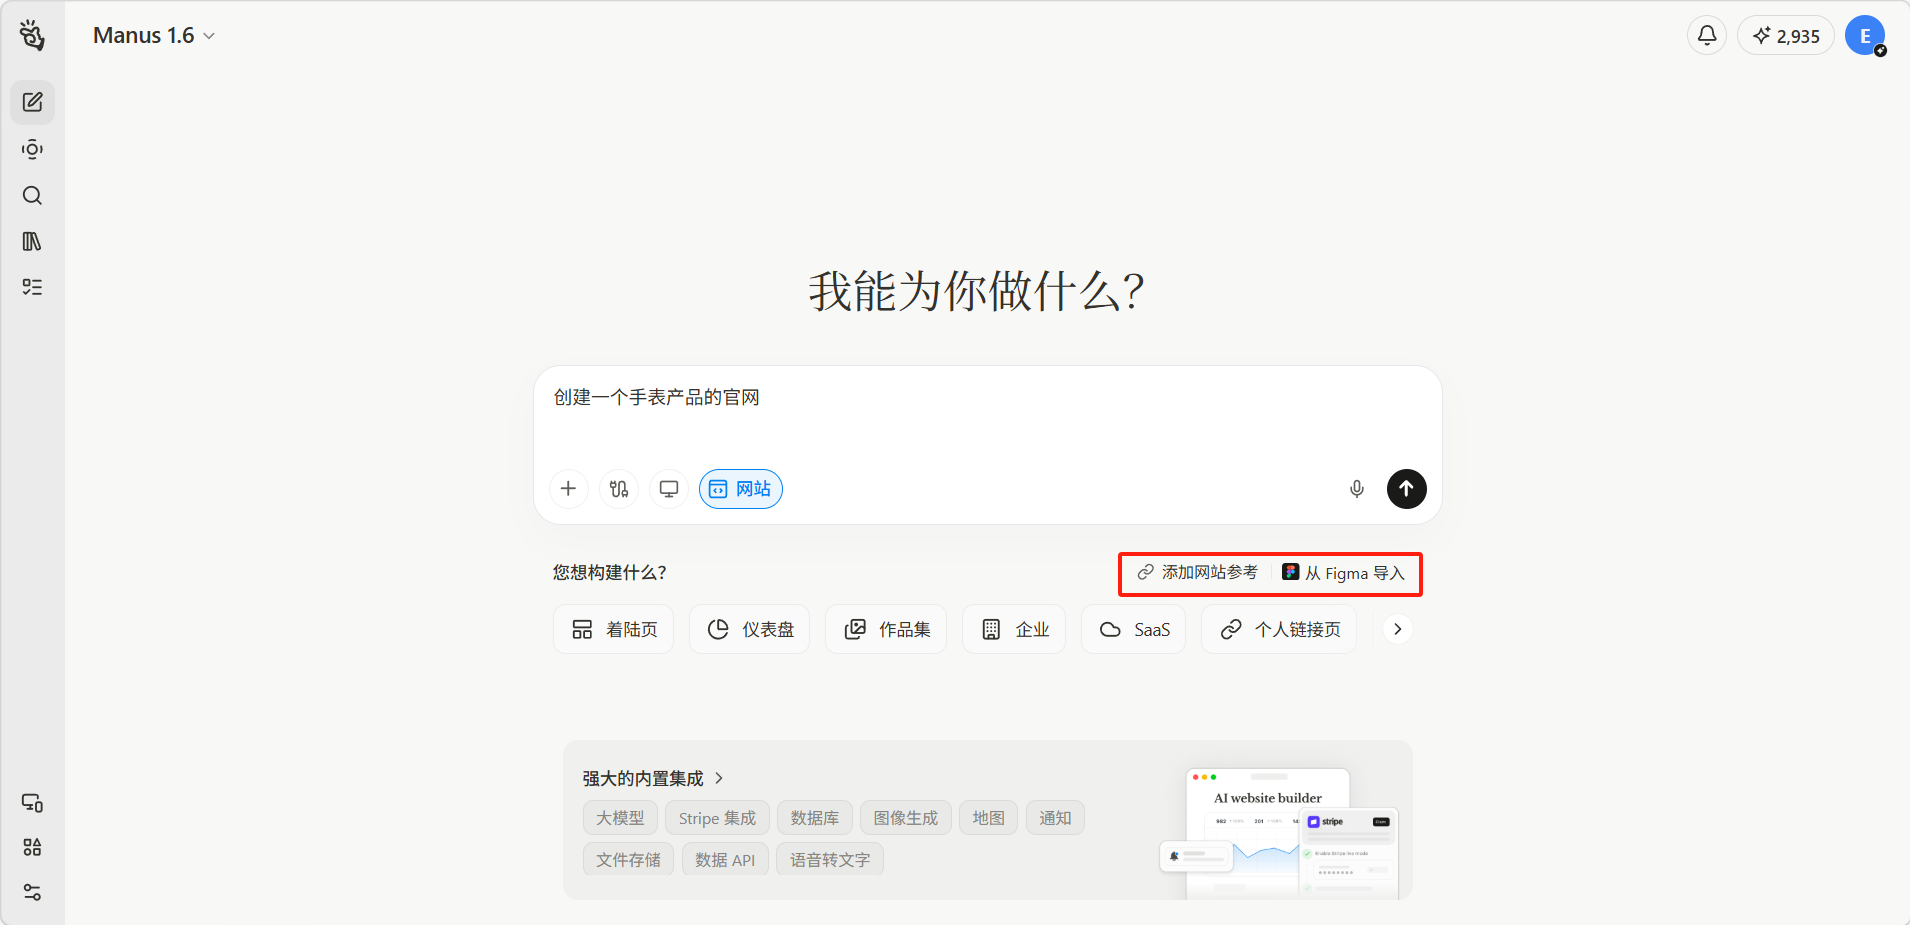Click the plus attachment icon
This screenshot has width=1910, height=925.
[x=568, y=489]
